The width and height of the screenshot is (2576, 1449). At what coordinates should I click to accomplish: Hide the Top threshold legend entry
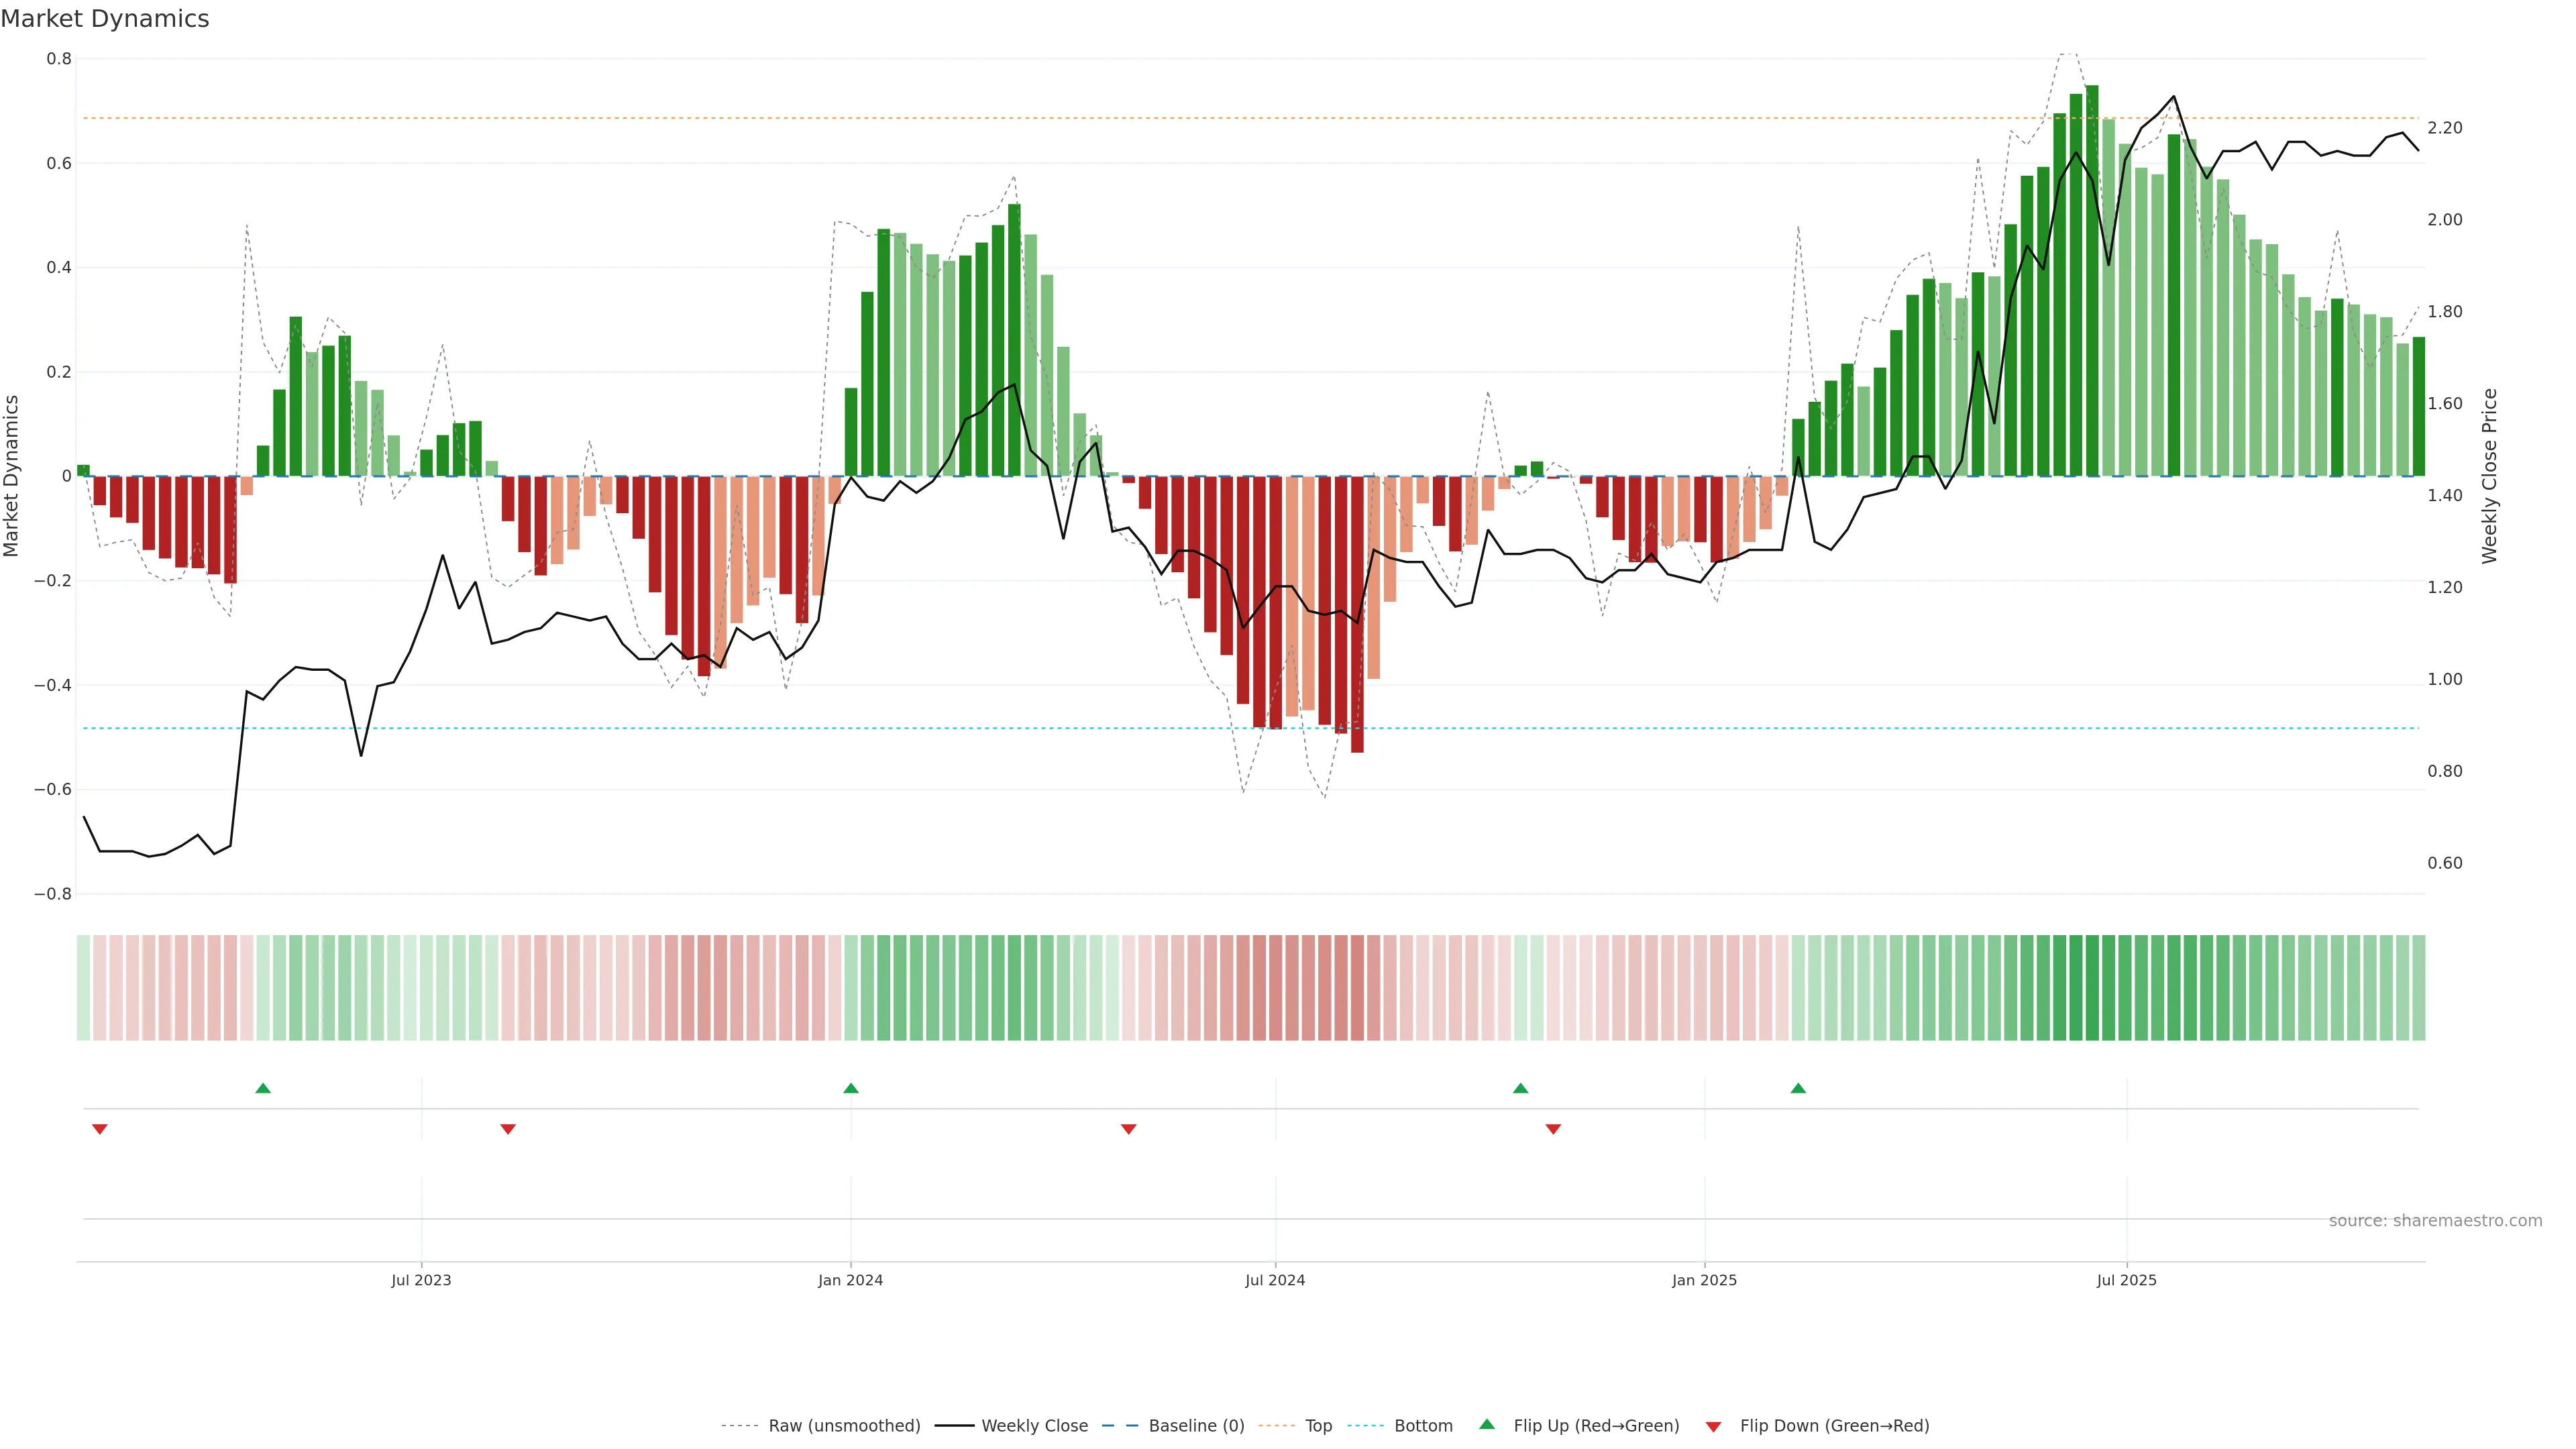[x=1318, y=1426]
